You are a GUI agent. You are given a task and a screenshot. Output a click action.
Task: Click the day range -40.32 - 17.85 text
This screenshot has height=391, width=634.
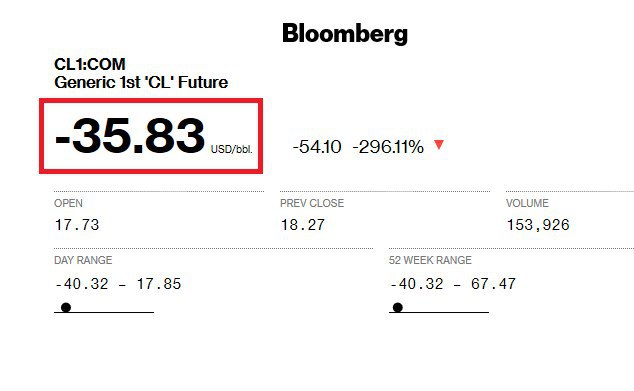coord(118,284)
